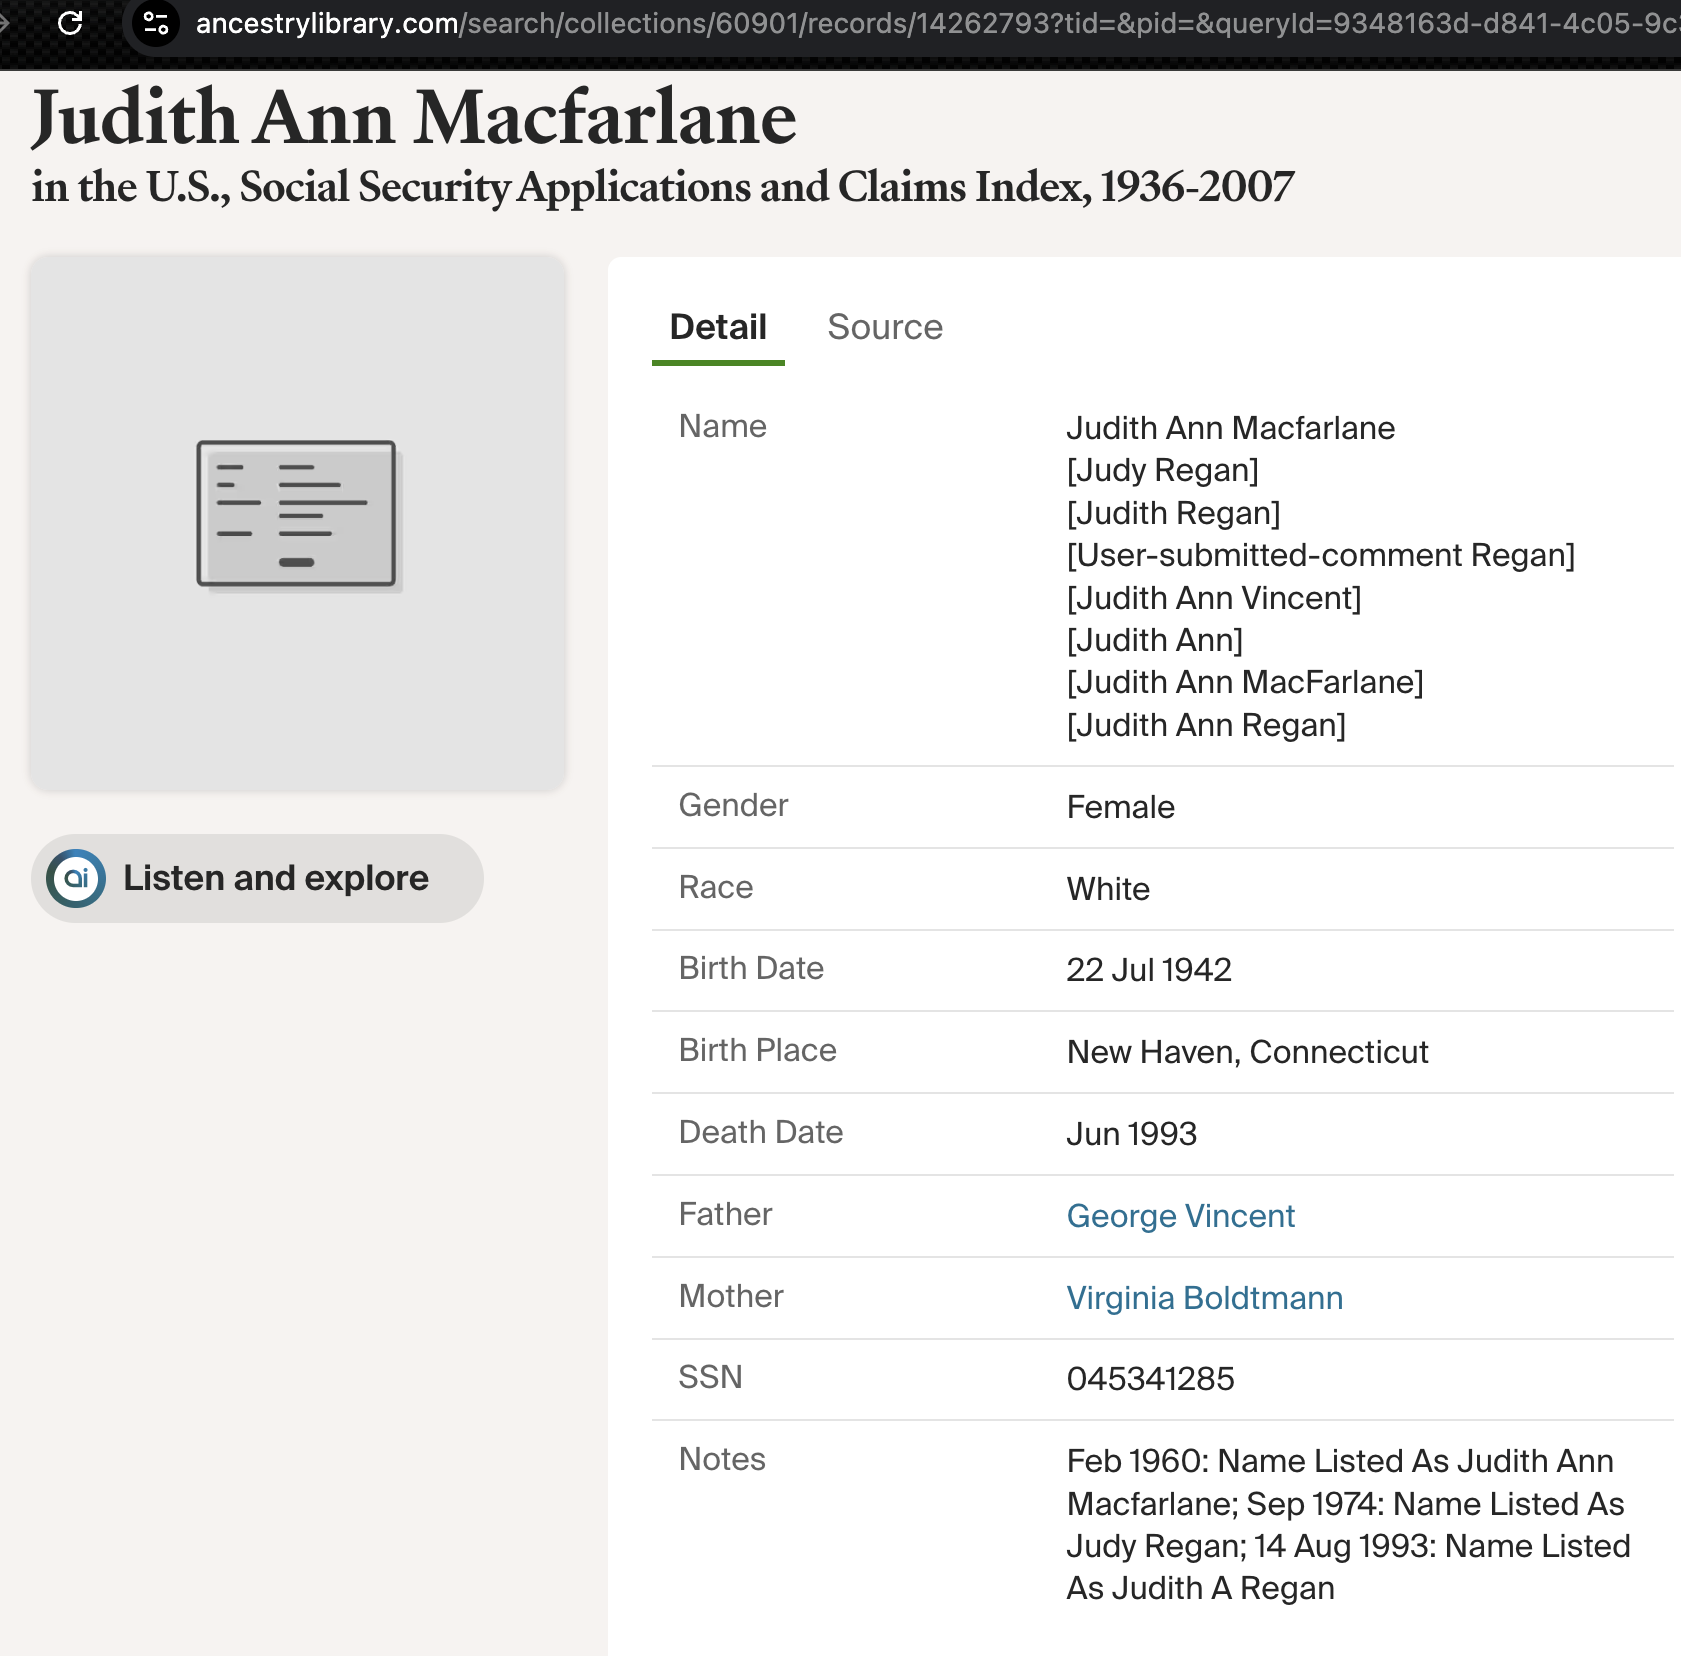
Task: Click the death date Jun 1993
Action: point(1131,1134)
